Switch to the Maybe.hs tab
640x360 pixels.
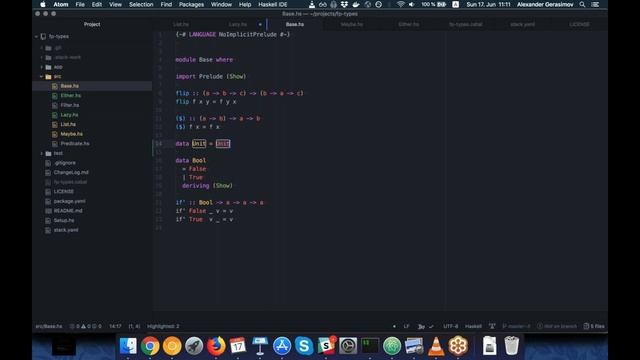pos(352,24)
